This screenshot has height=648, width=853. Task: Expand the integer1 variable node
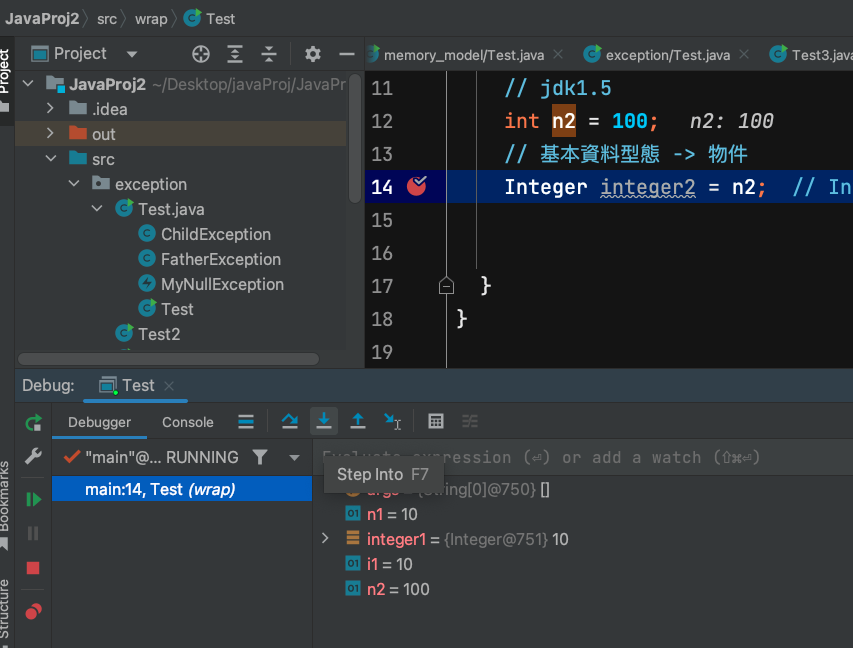[x=325, y=539]
